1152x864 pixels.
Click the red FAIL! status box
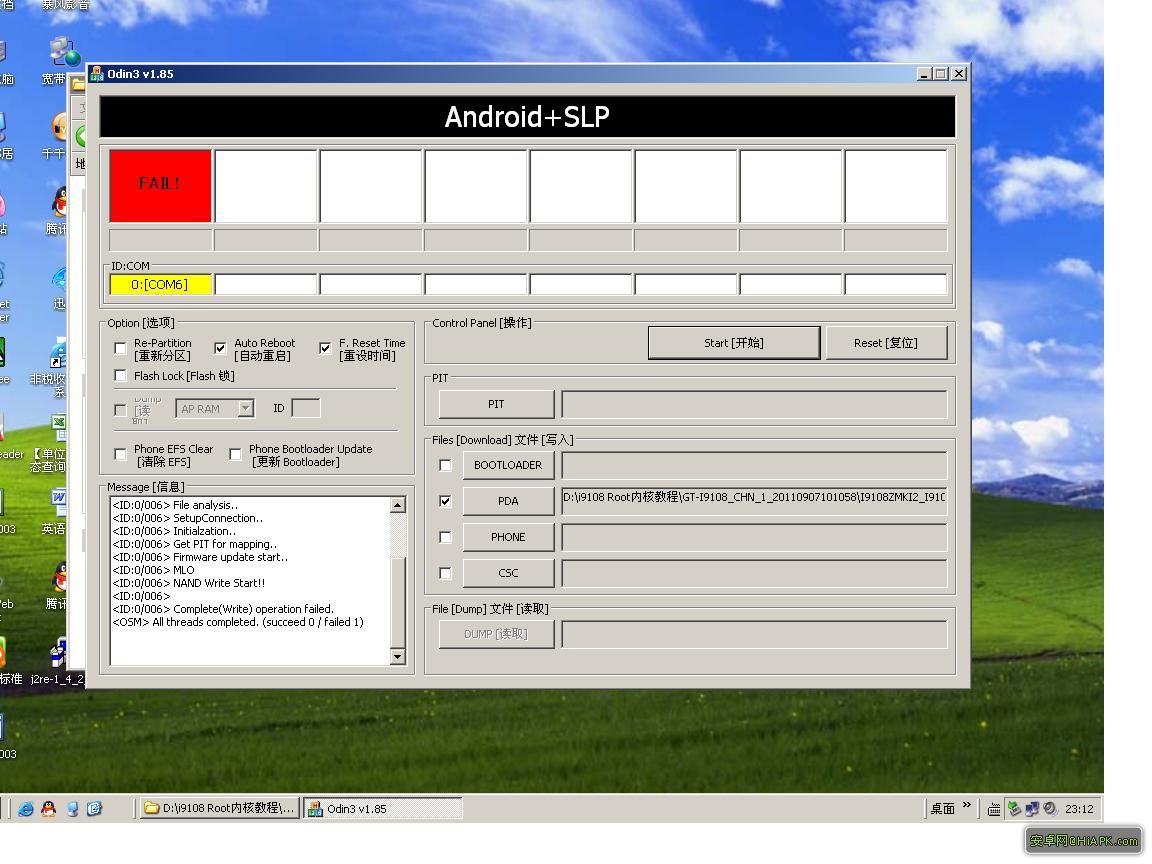[x=160, y=186]
